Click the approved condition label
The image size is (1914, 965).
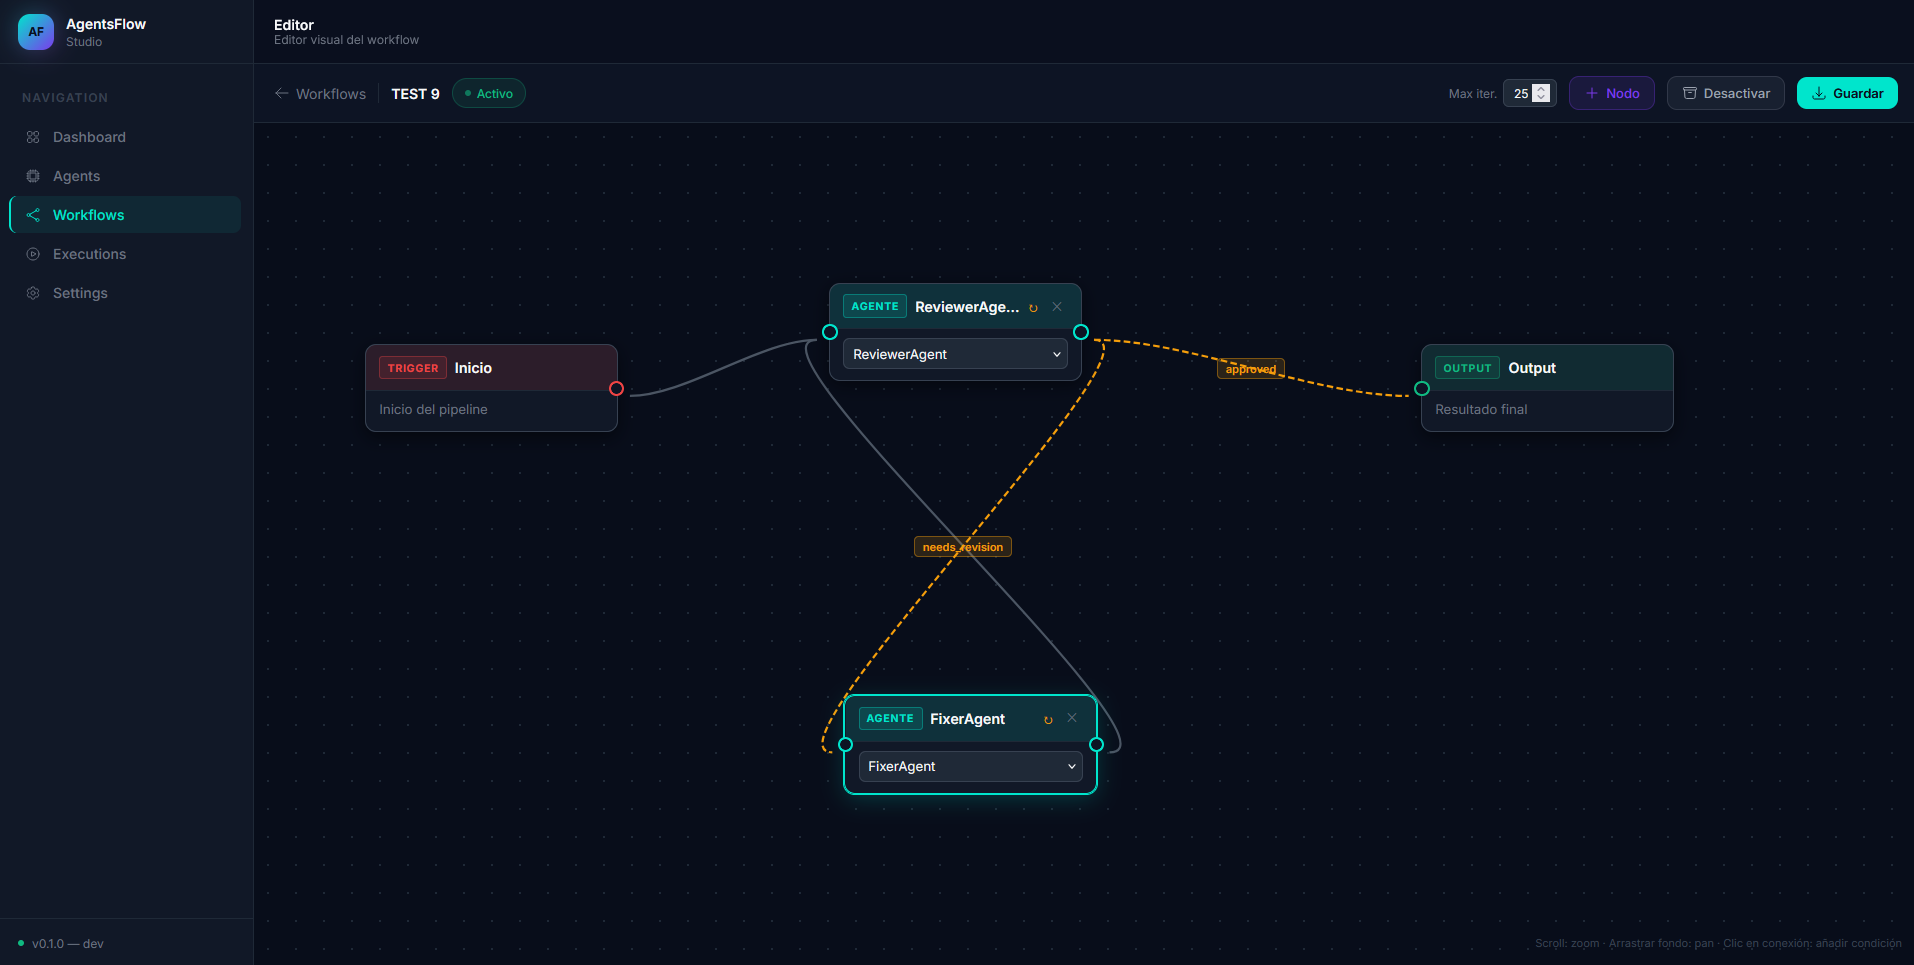1251,369
